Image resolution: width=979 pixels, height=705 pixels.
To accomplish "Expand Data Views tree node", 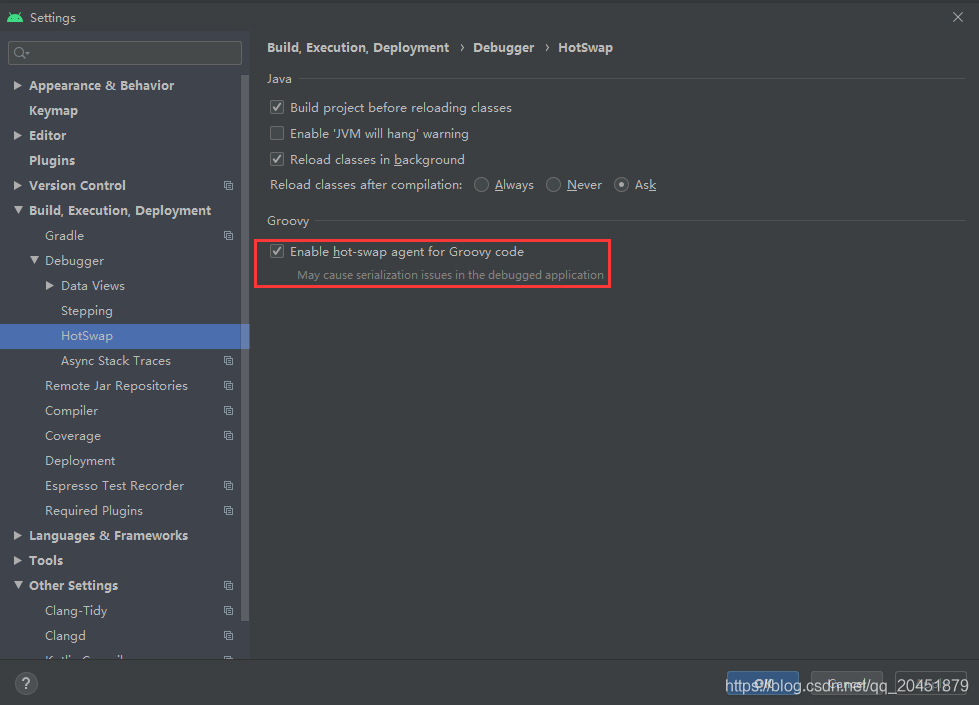I will [50, 285].
